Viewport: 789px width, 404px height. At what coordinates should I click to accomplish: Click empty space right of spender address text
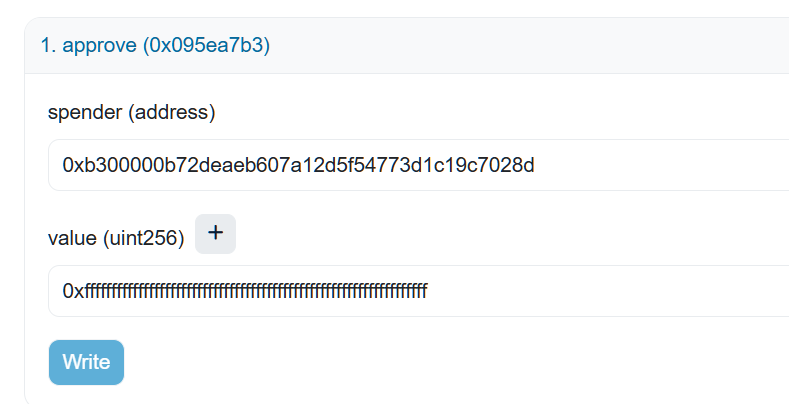tap(660, 165)
